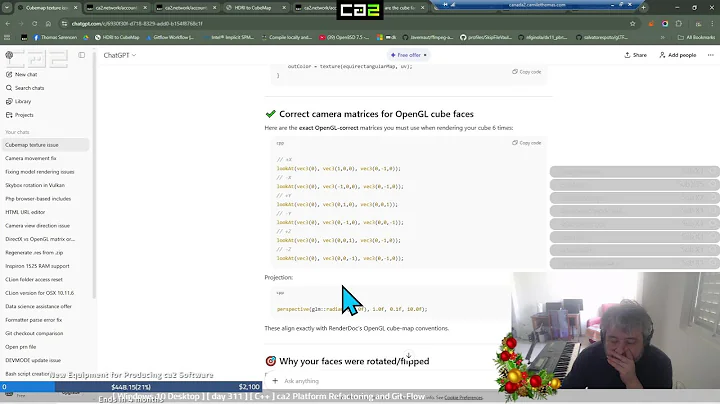Click the Free offer pill
The height and width of the screenshot is (404, 720).
pyautogui.click(x=408, y=55)
